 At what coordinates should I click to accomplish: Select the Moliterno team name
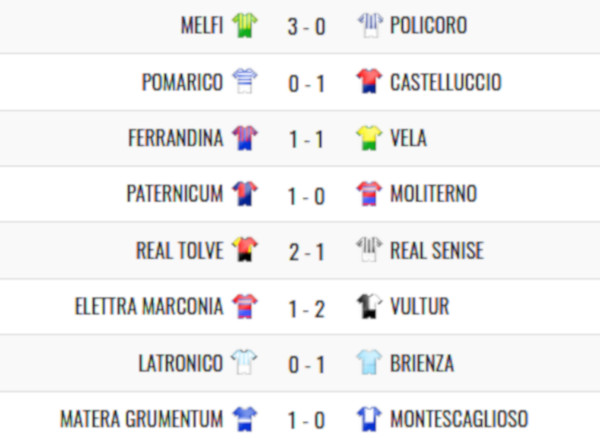click(433, 194)
